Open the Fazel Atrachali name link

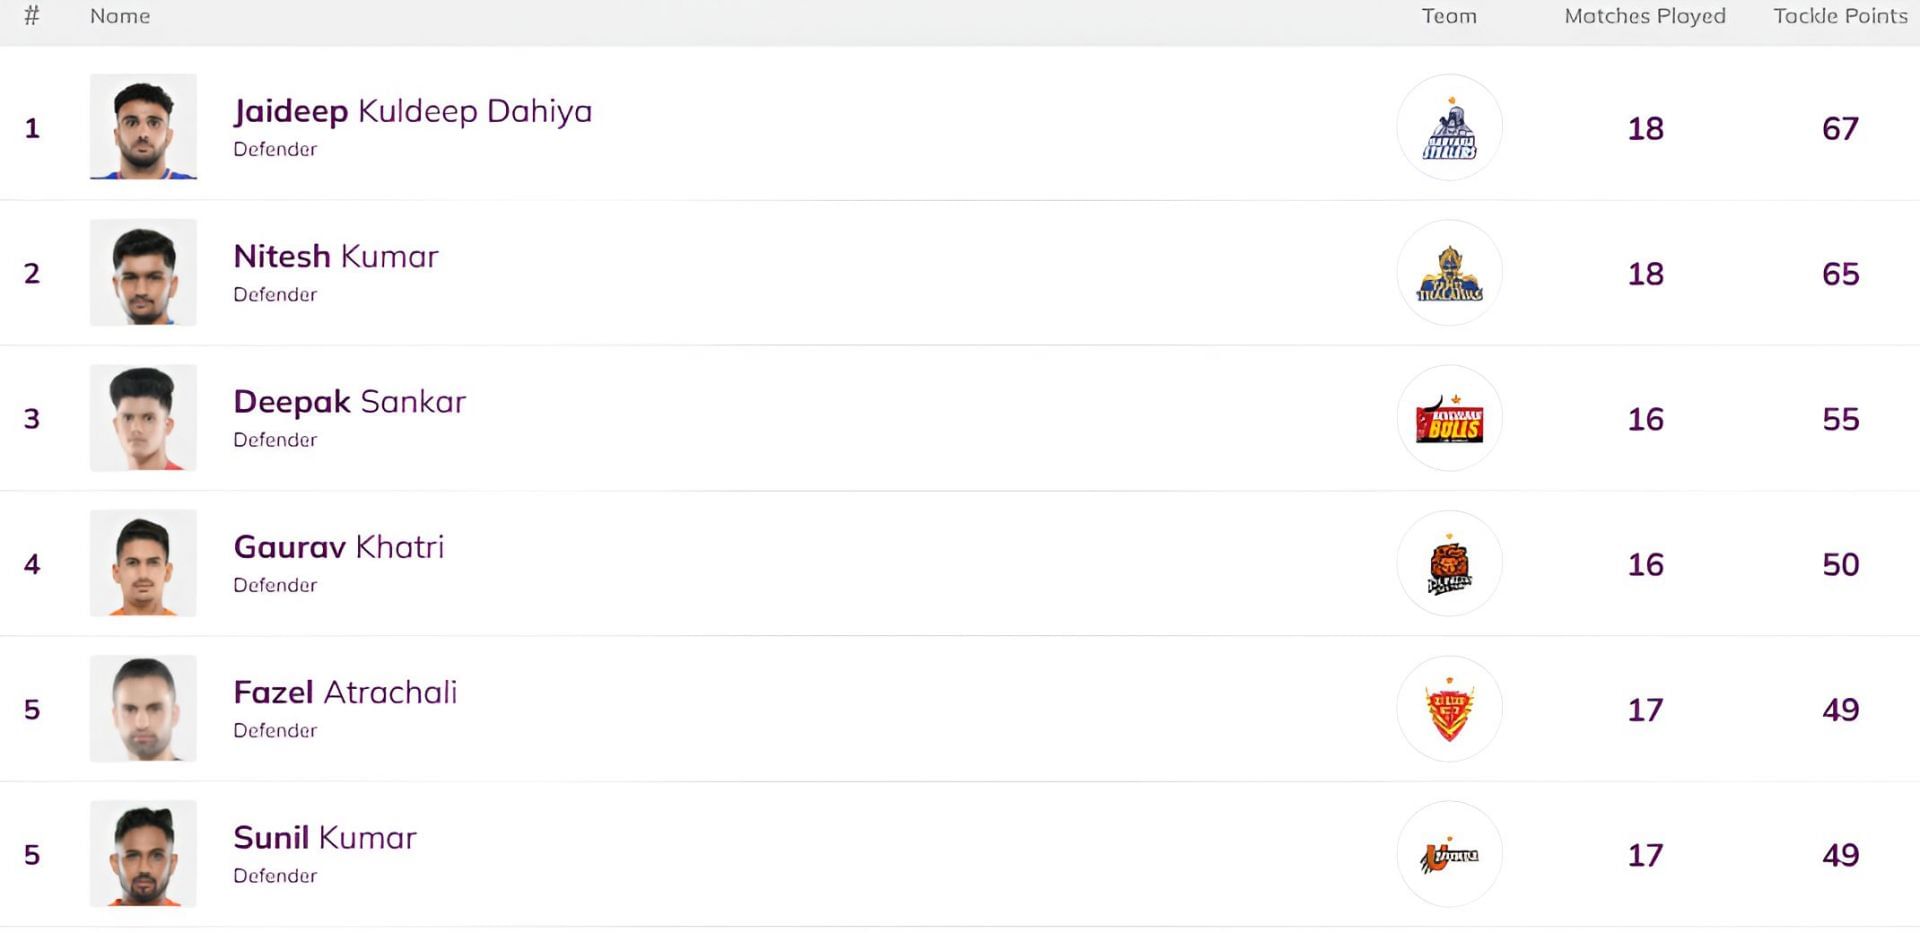345,693
